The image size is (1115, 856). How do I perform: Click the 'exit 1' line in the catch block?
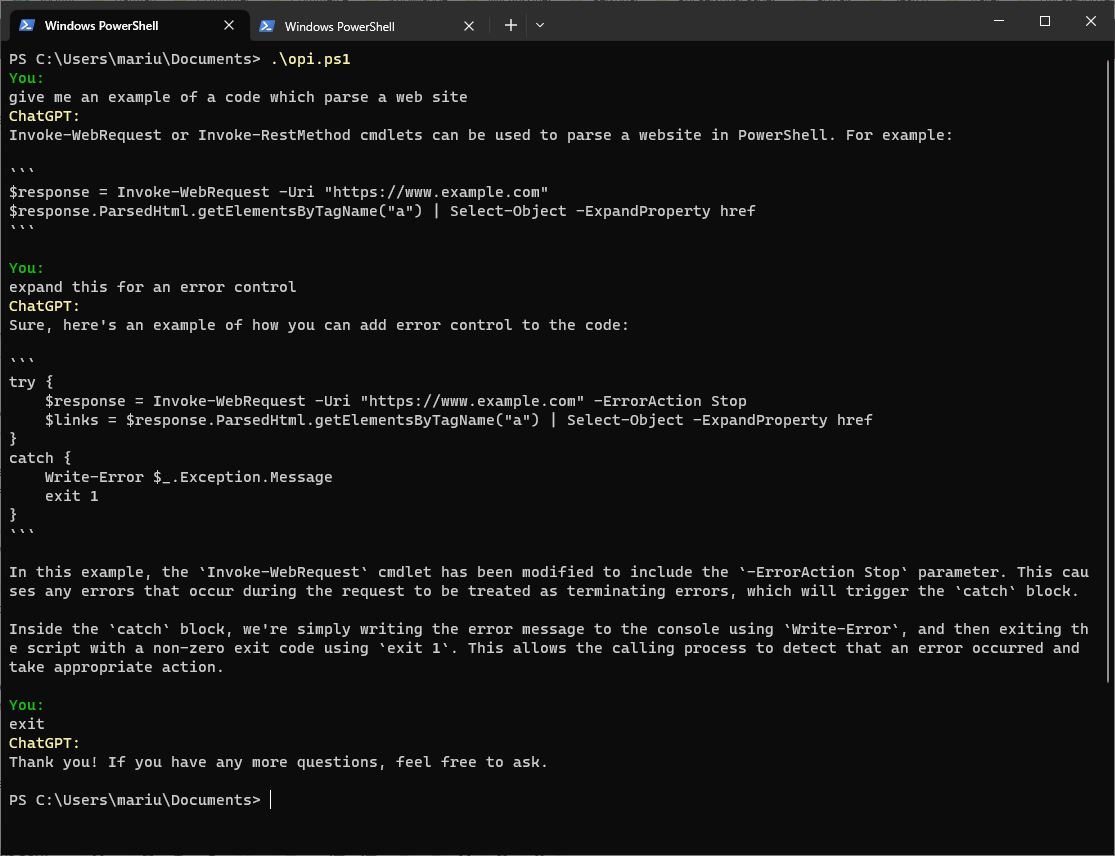coord(71,496)
